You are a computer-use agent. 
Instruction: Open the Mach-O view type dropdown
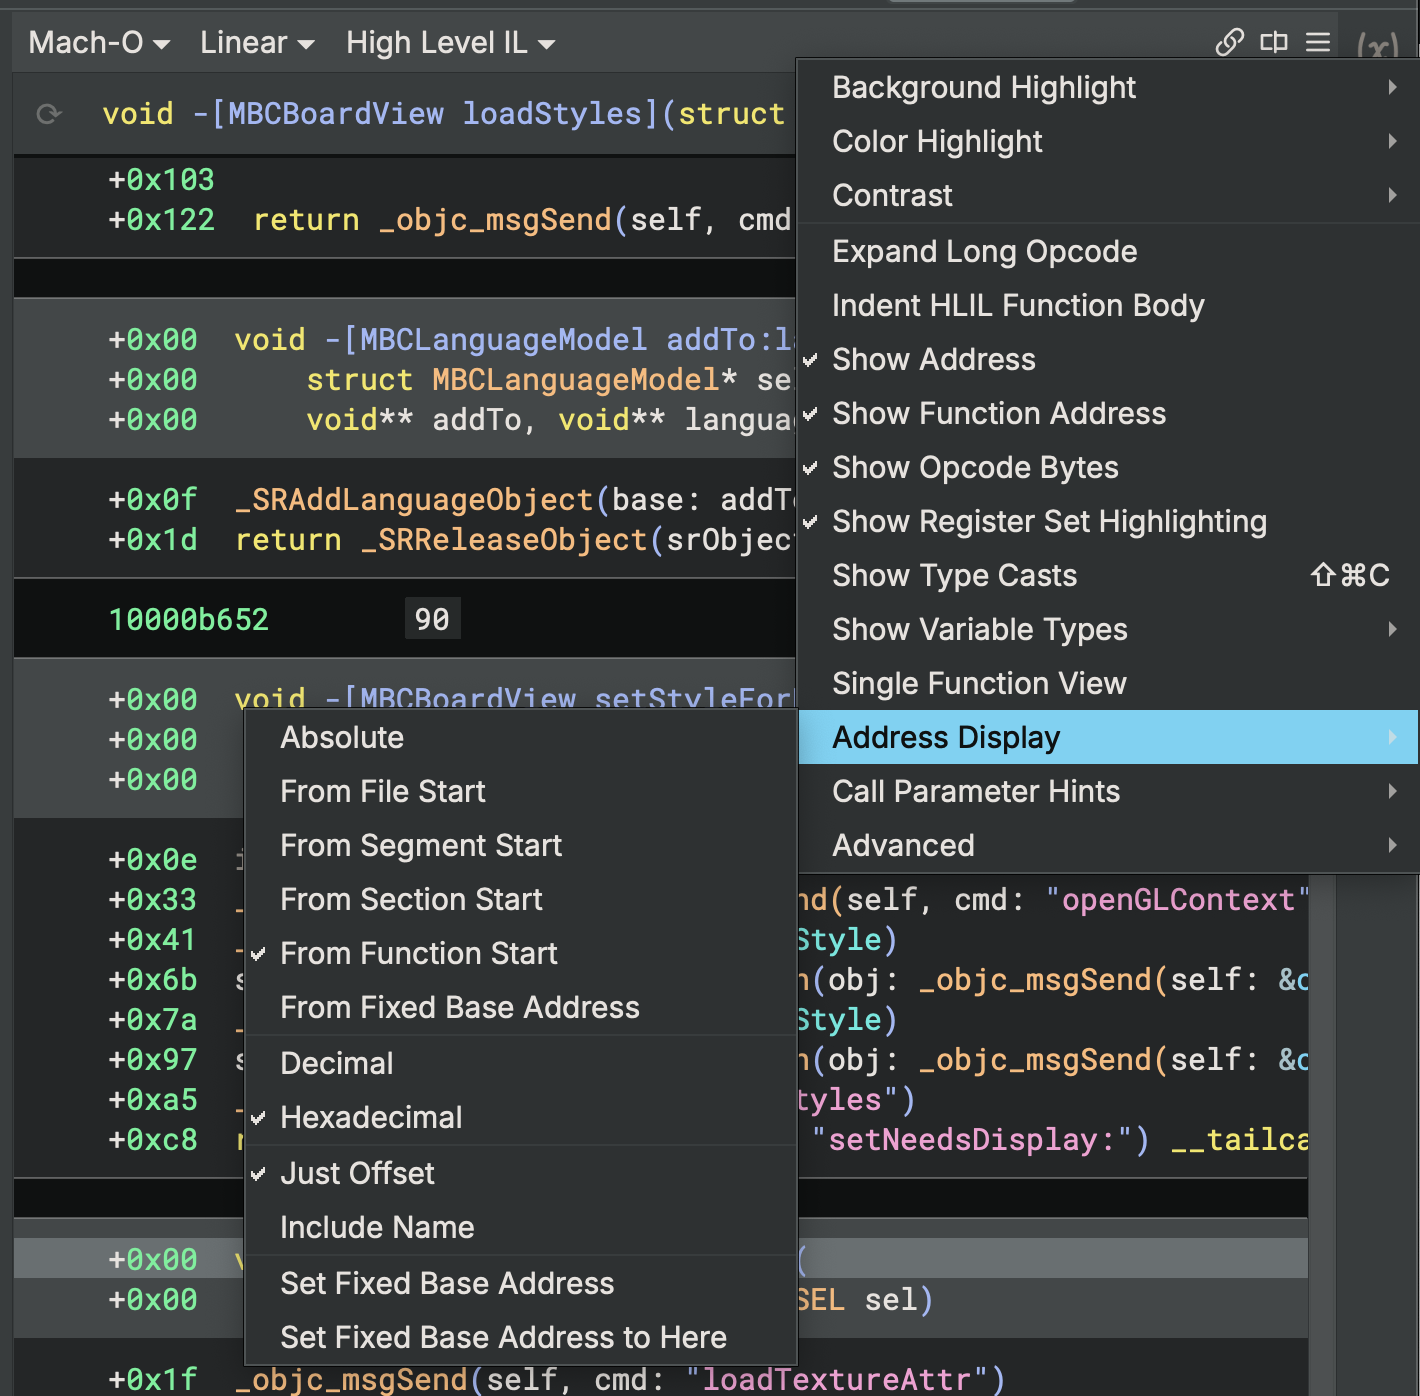[x=99, y=43]
